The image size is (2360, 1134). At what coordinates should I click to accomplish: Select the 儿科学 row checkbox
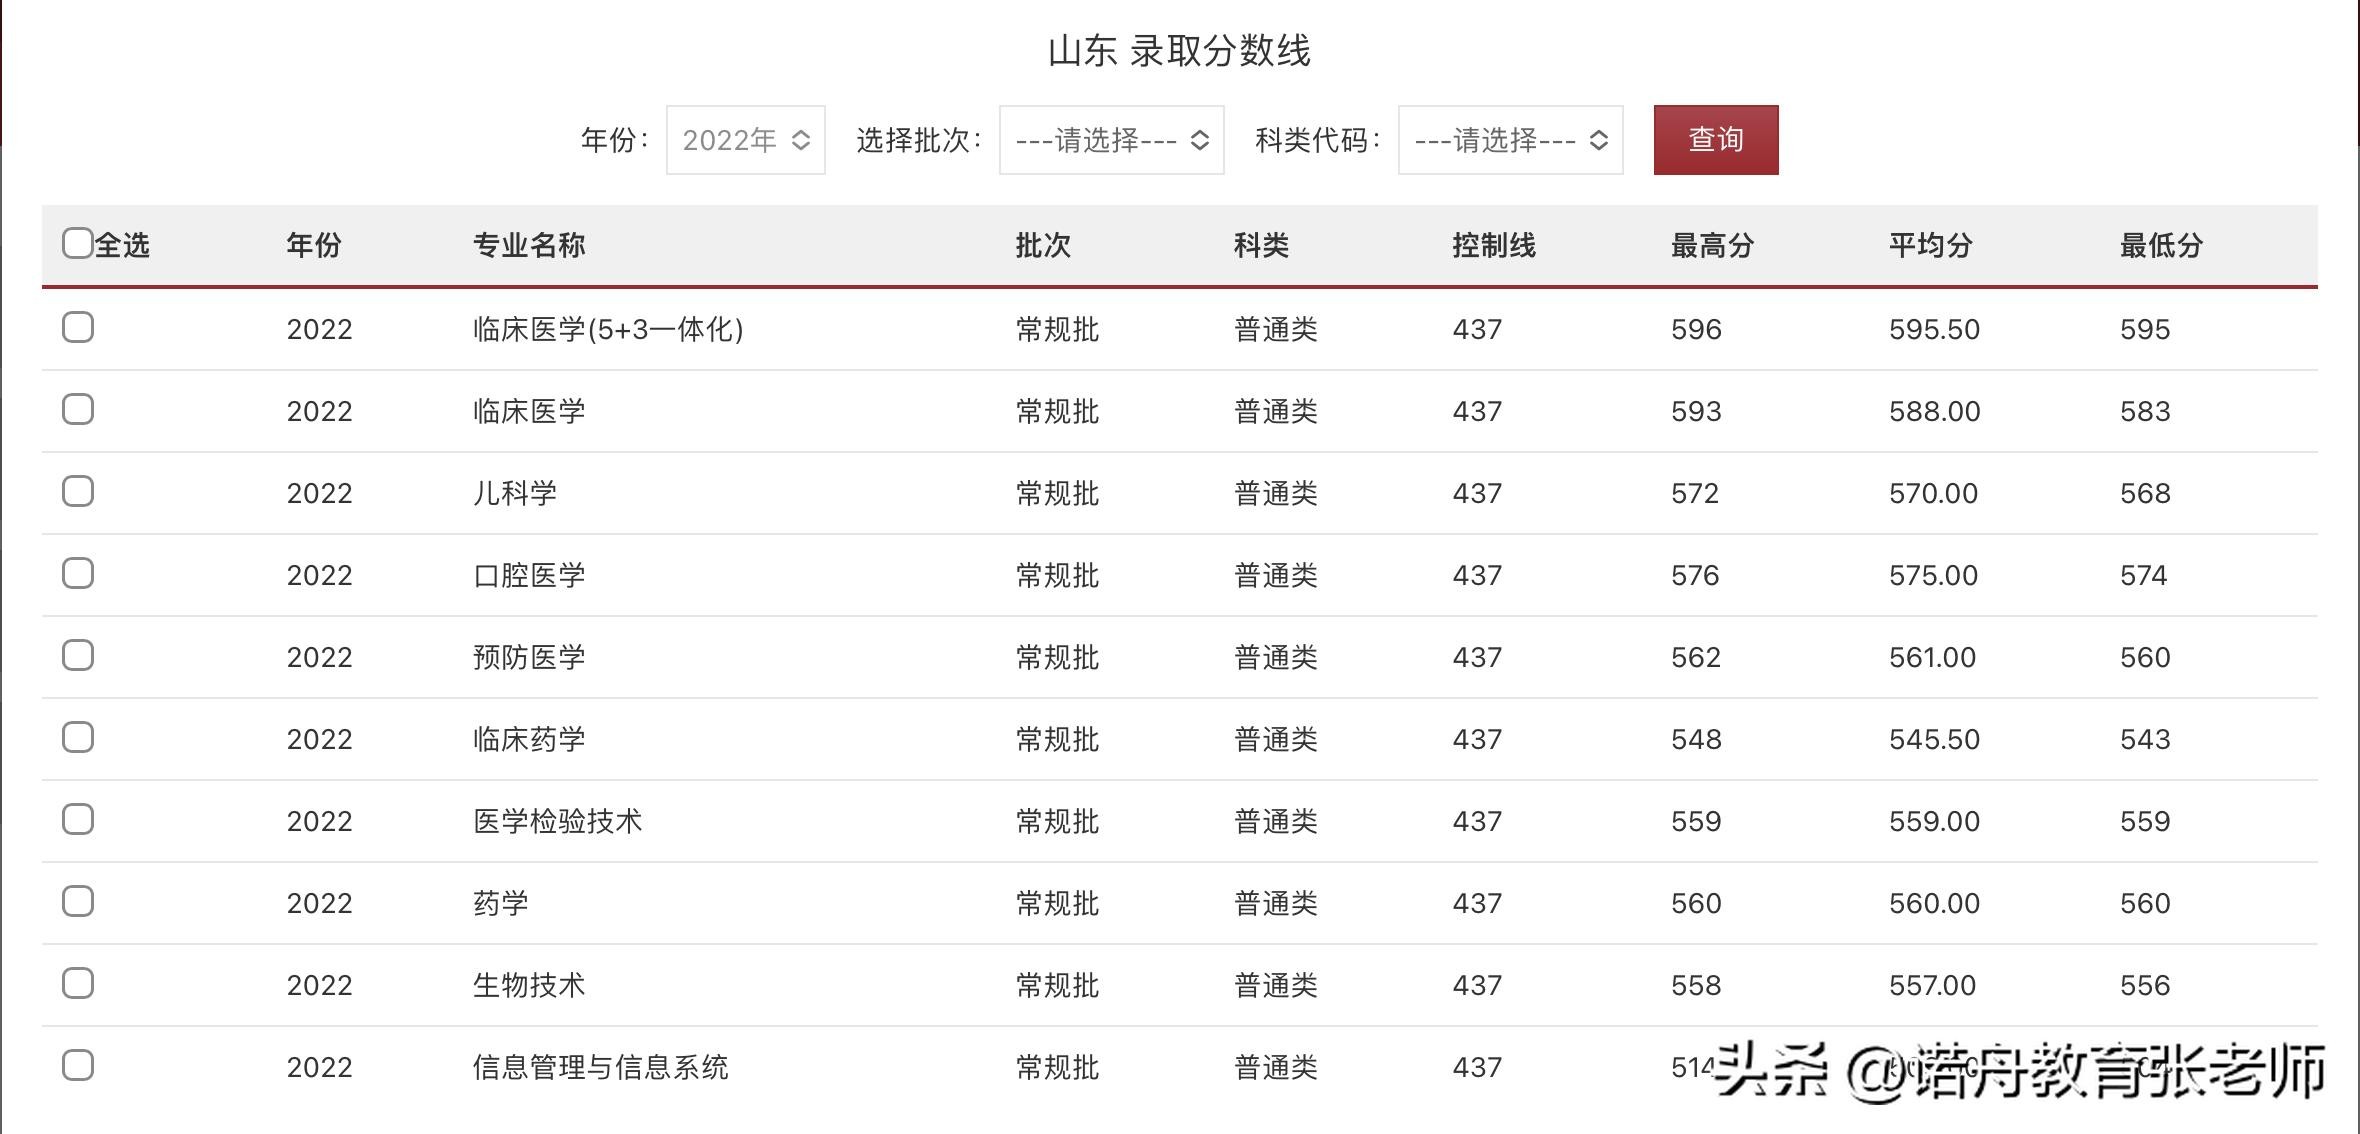(x=78, y=491)
